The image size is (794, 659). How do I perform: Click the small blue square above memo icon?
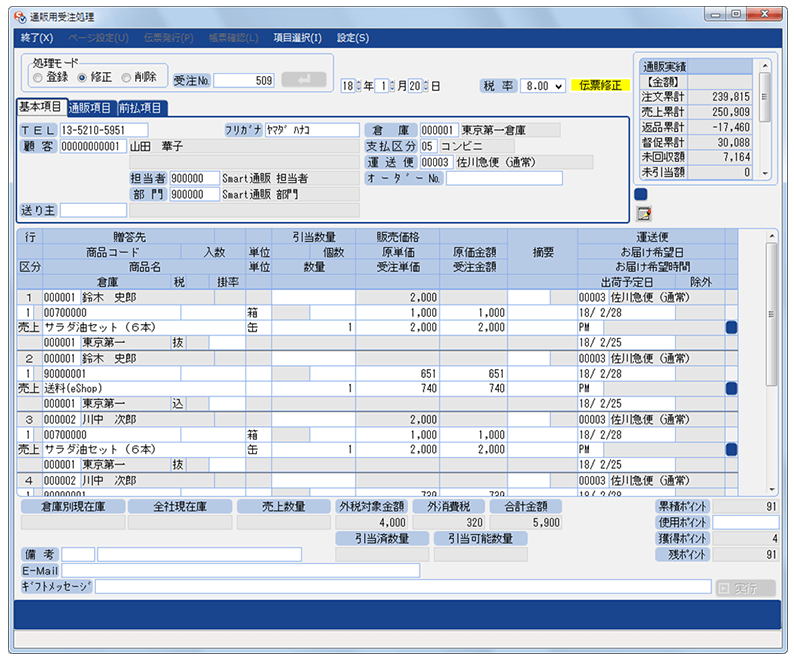pyautogui.click(x=641, y=194)
